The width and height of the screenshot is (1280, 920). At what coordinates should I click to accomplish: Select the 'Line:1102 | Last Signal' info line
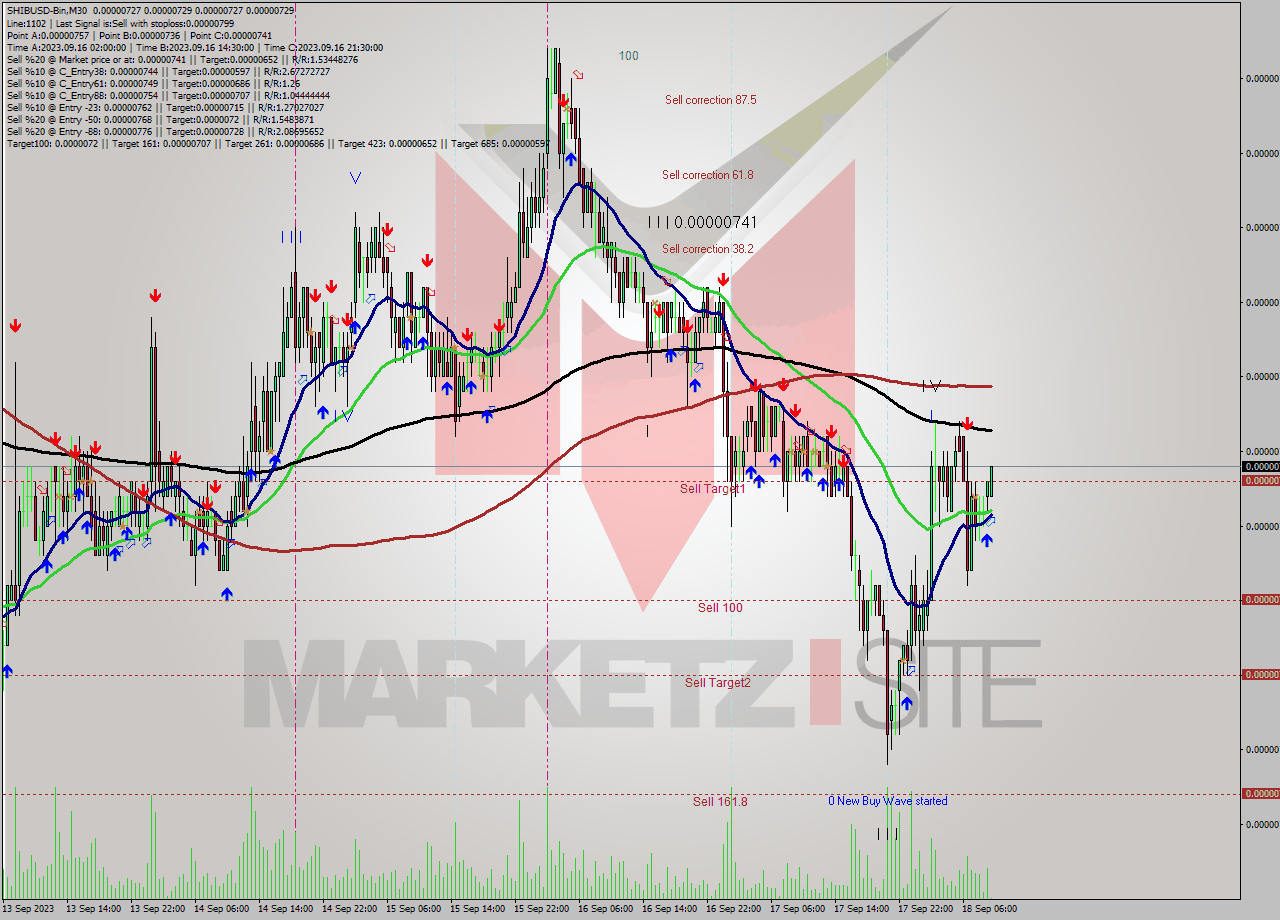coord(120,23)
